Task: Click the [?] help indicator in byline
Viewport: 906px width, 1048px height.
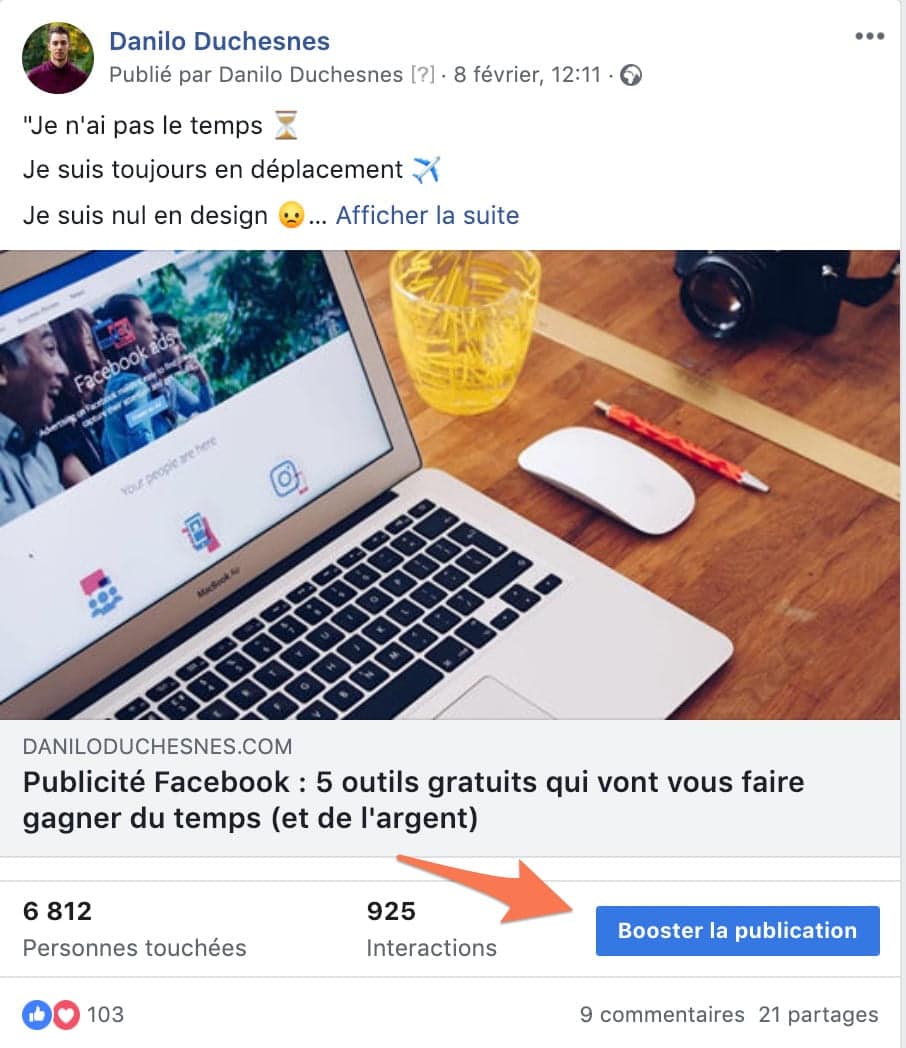Action: [422, 74]
